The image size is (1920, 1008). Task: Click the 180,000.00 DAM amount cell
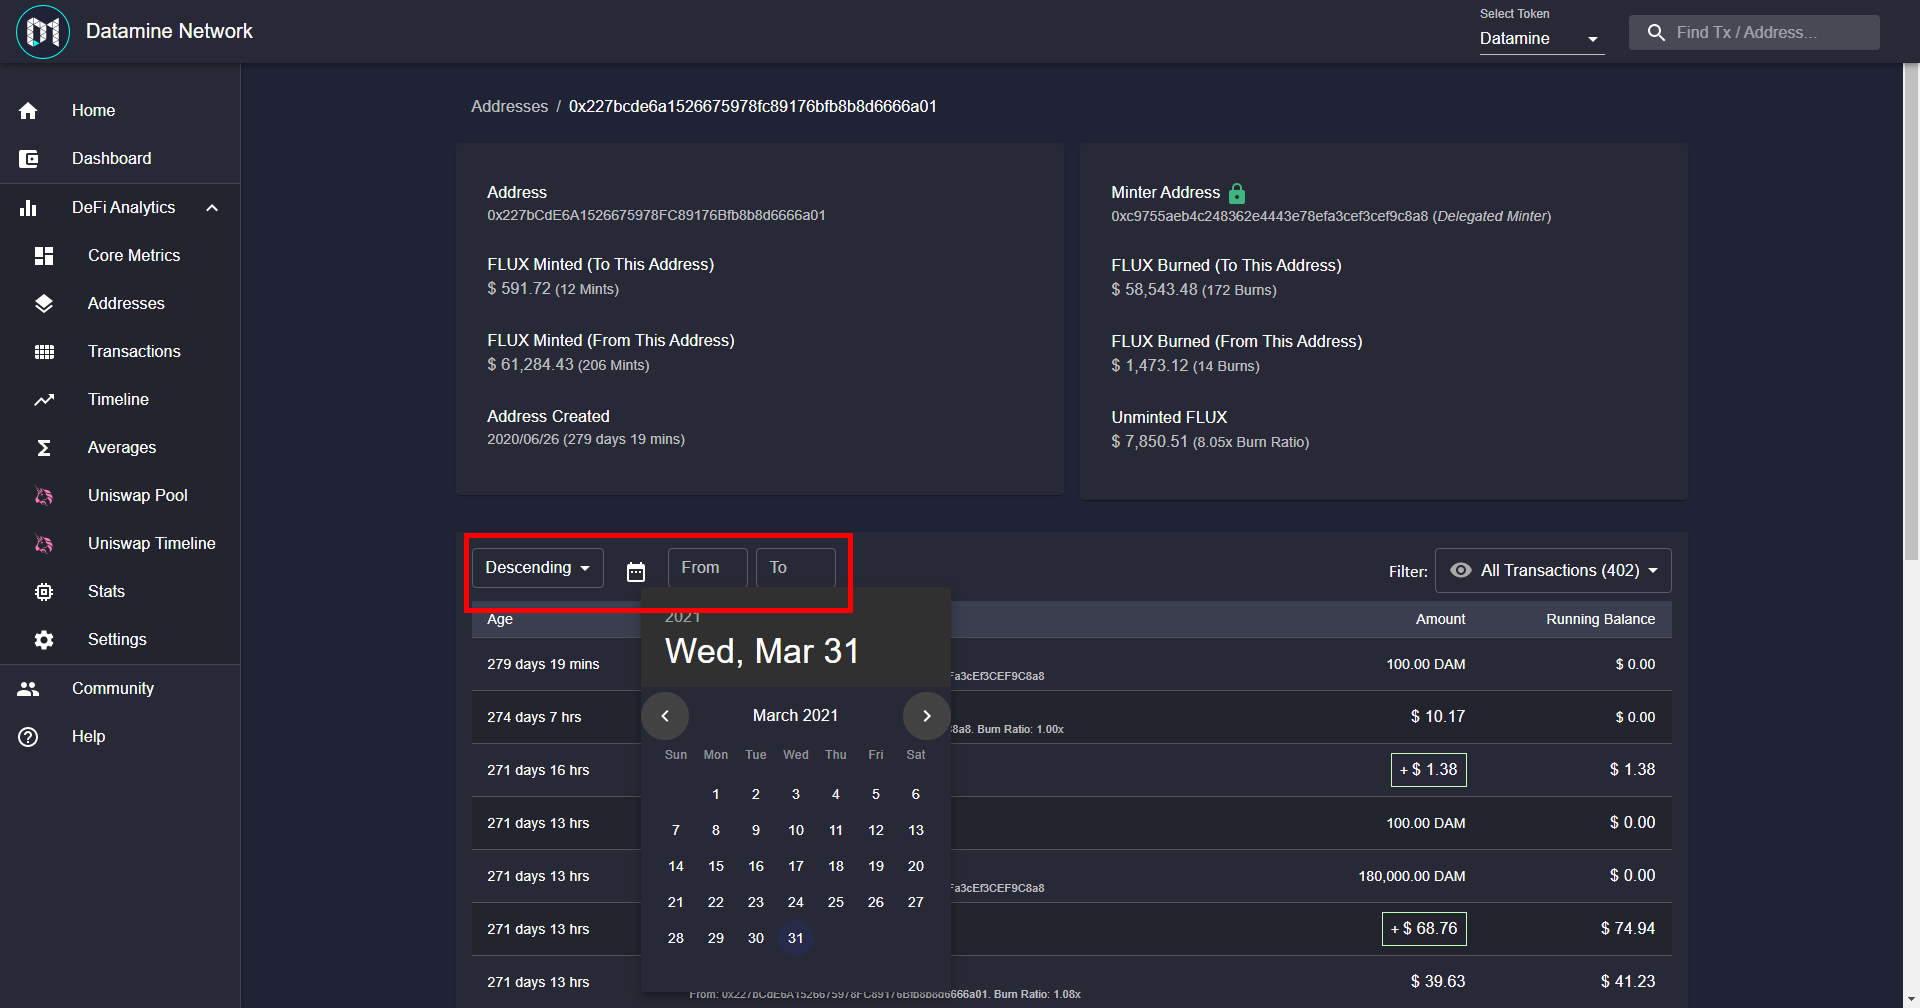[x=1412, y=877]
